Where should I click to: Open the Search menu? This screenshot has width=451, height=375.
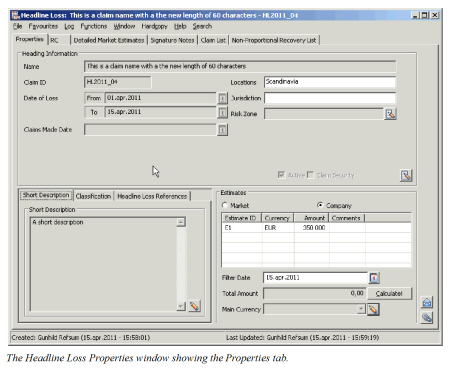pos(202,26)
